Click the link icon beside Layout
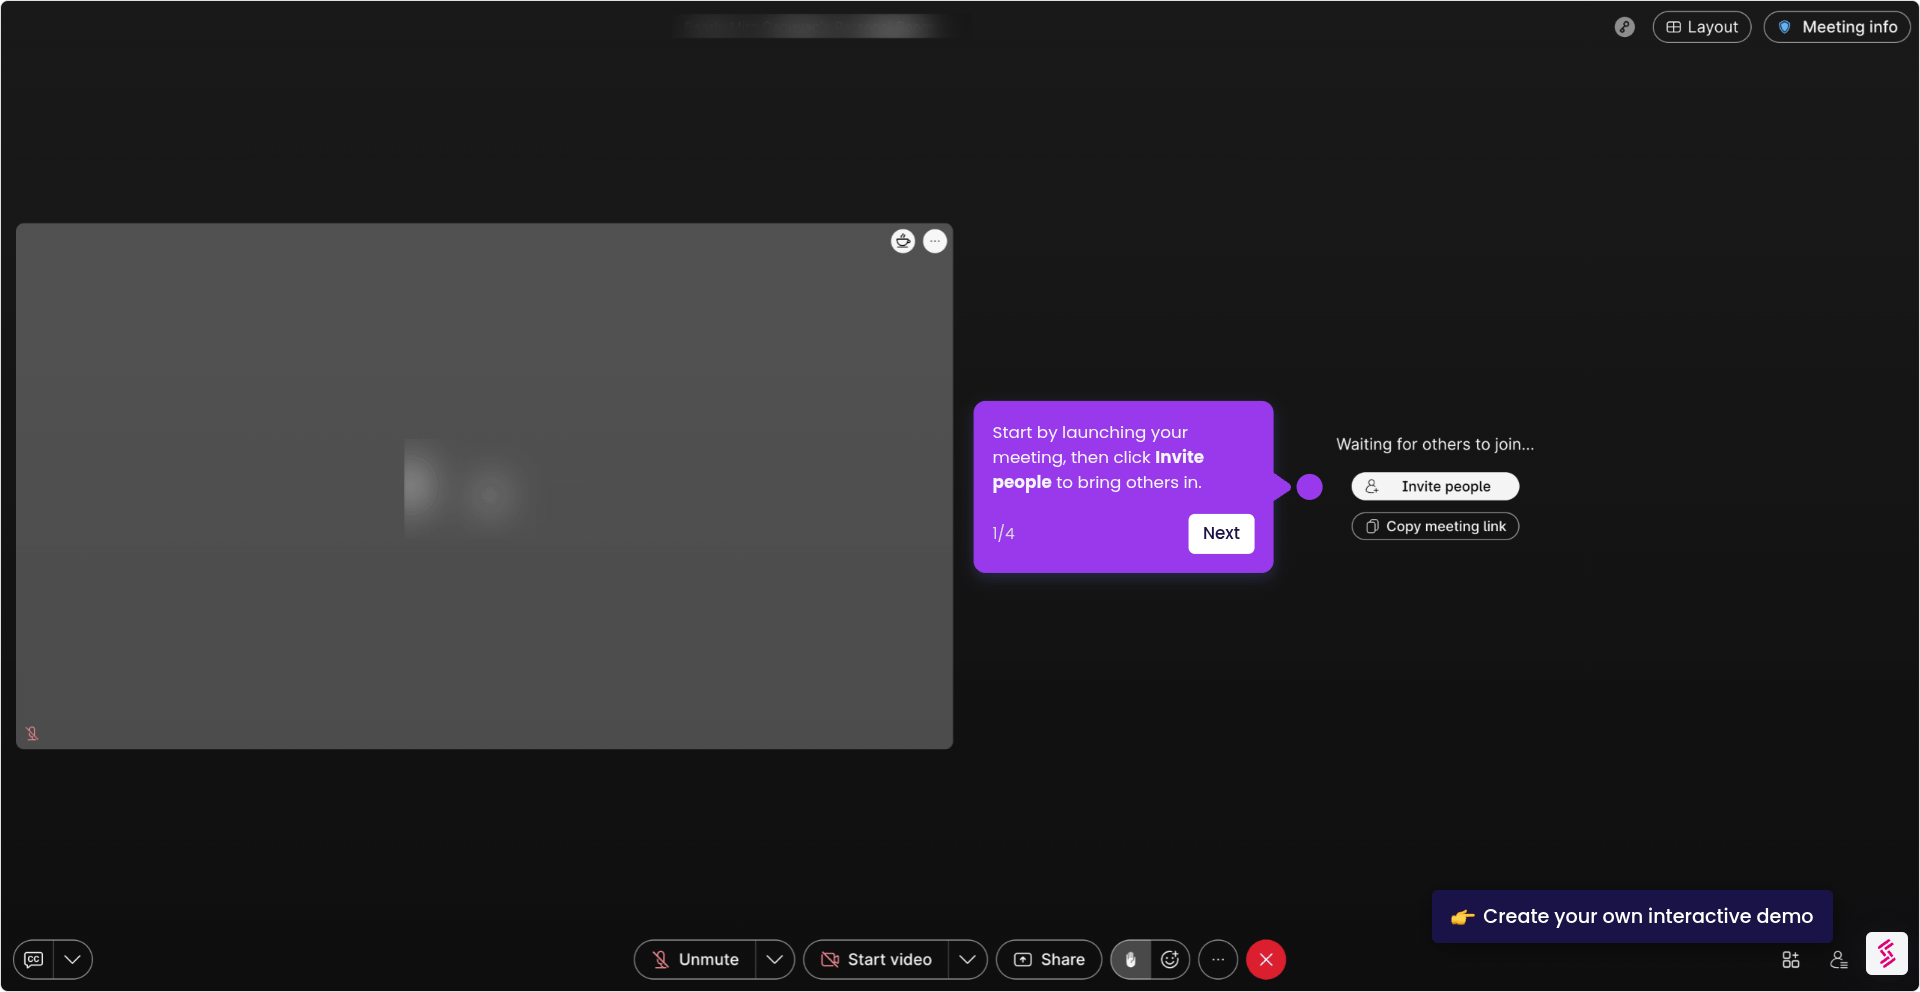 [1625, 27]
